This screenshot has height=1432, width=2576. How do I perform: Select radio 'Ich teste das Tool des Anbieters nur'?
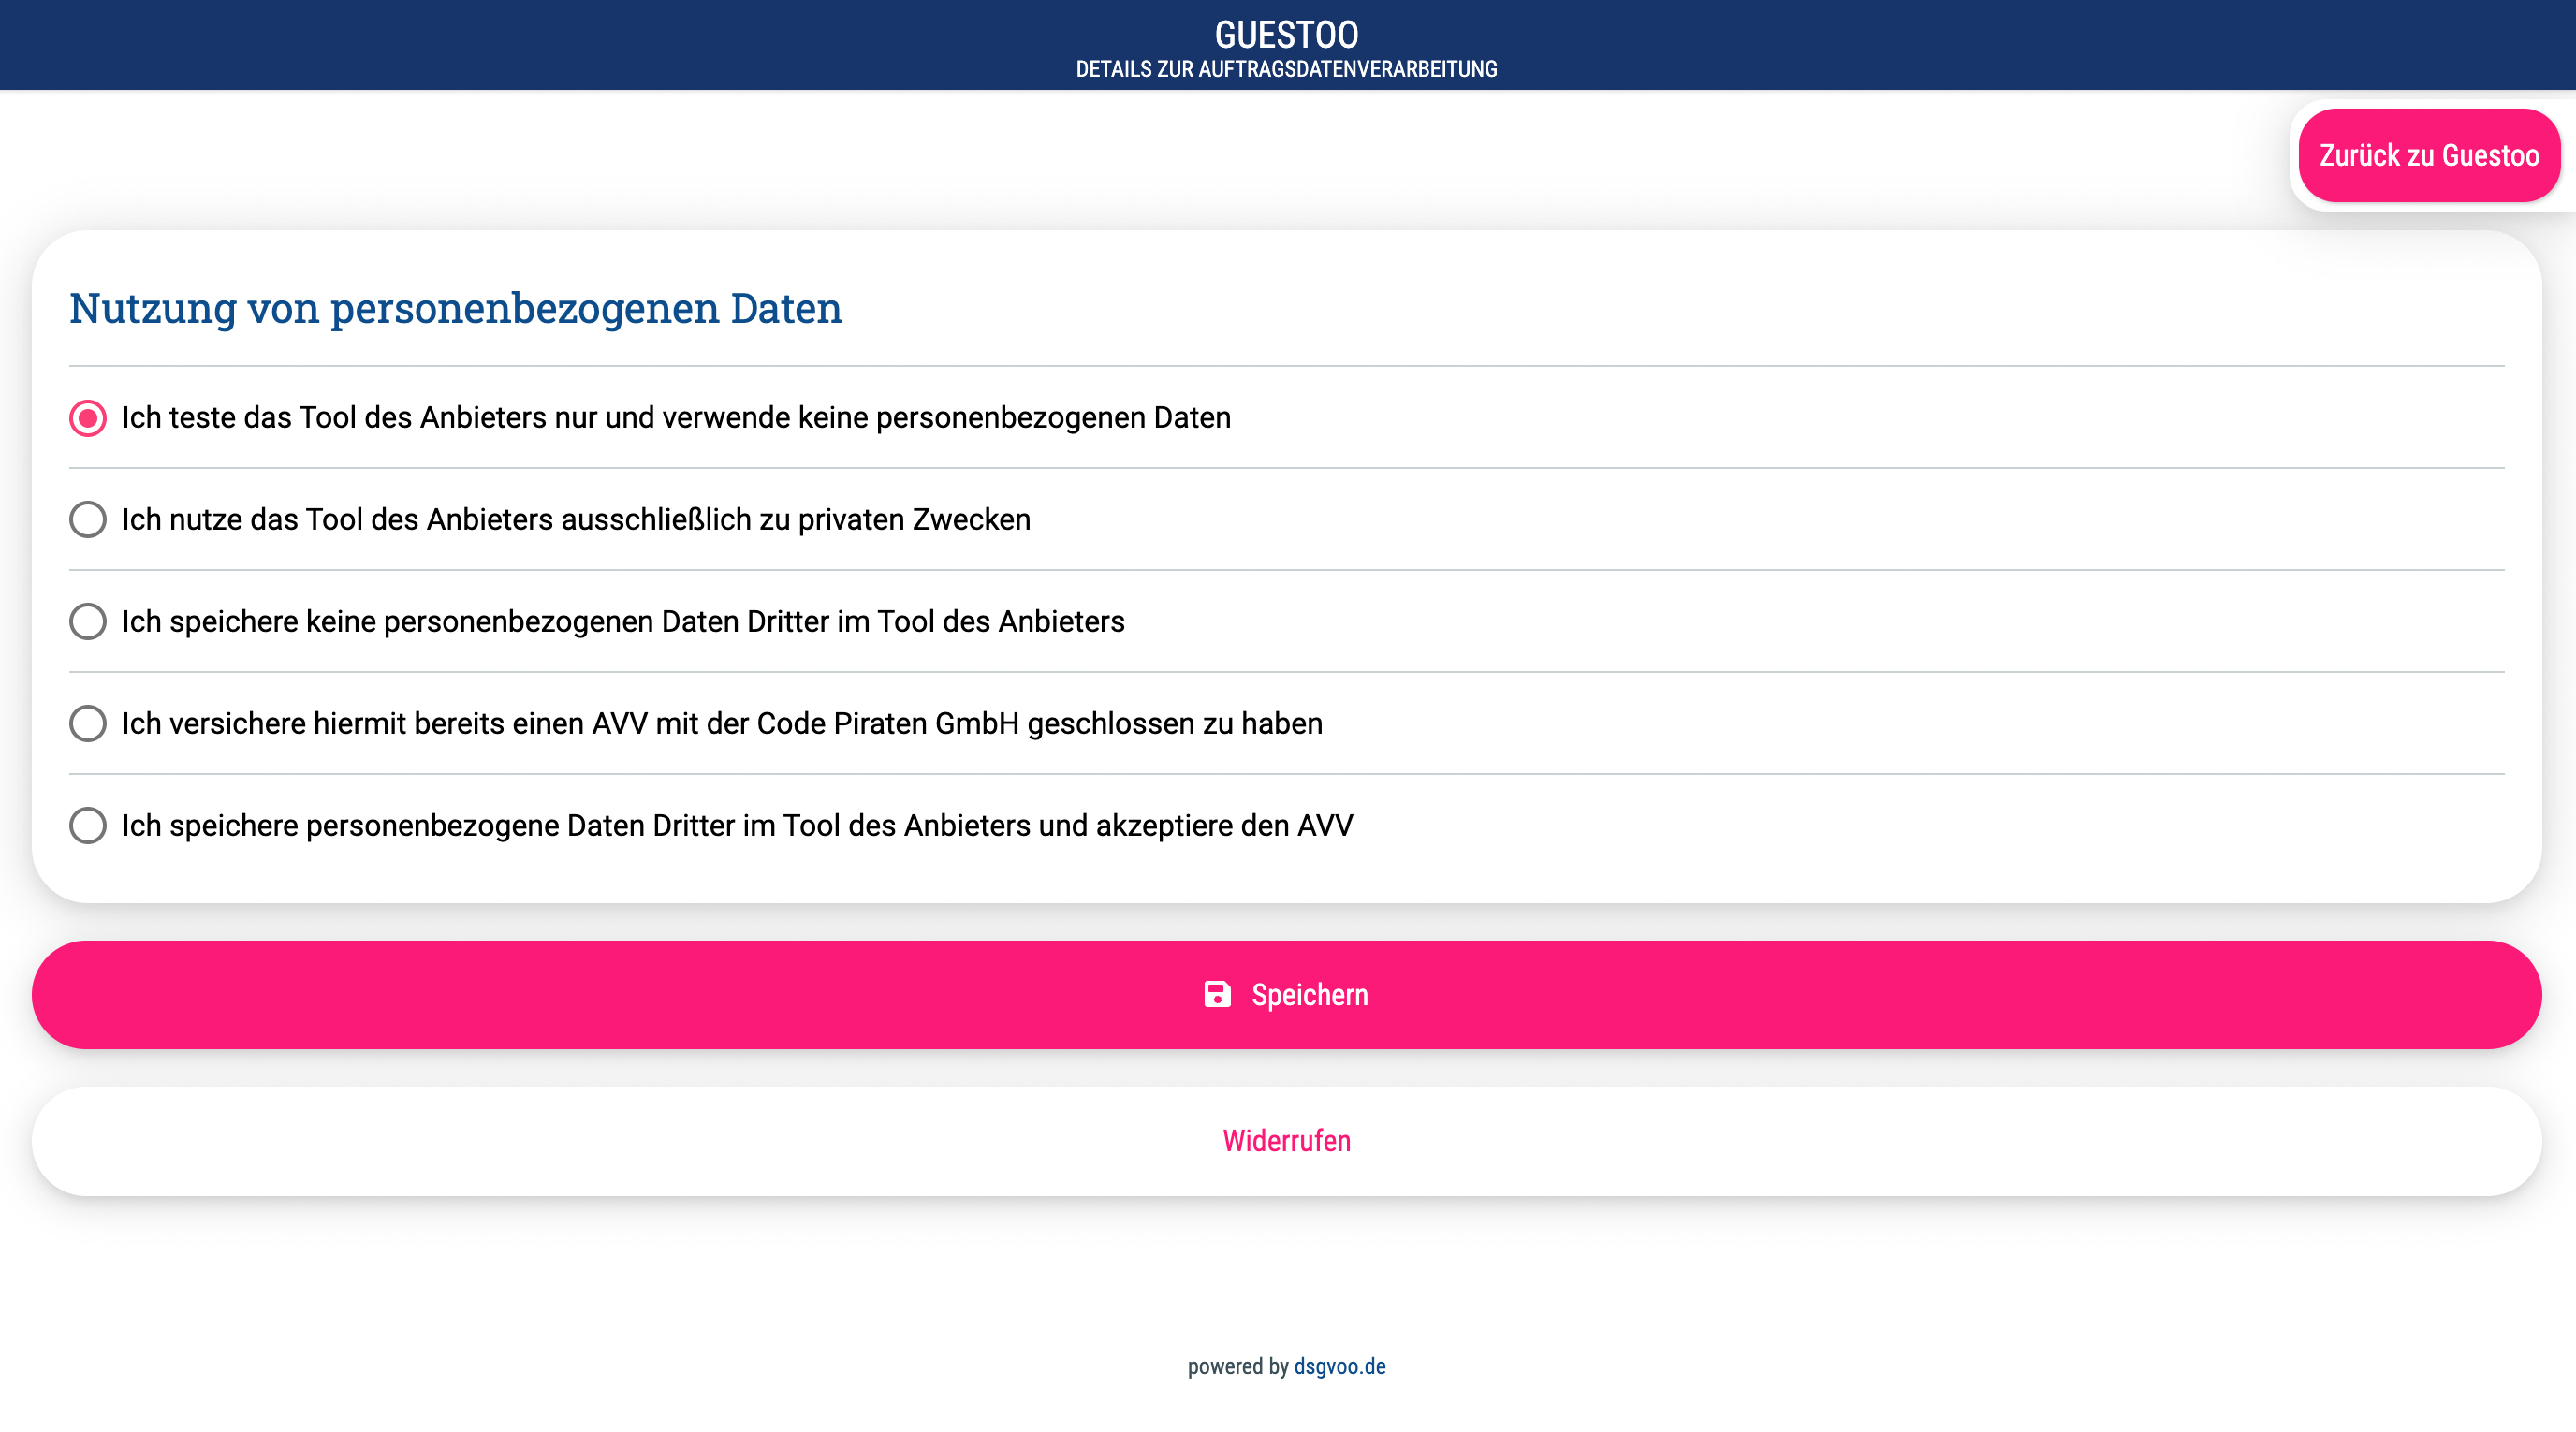pyautogui.click(x=88, y=418)
